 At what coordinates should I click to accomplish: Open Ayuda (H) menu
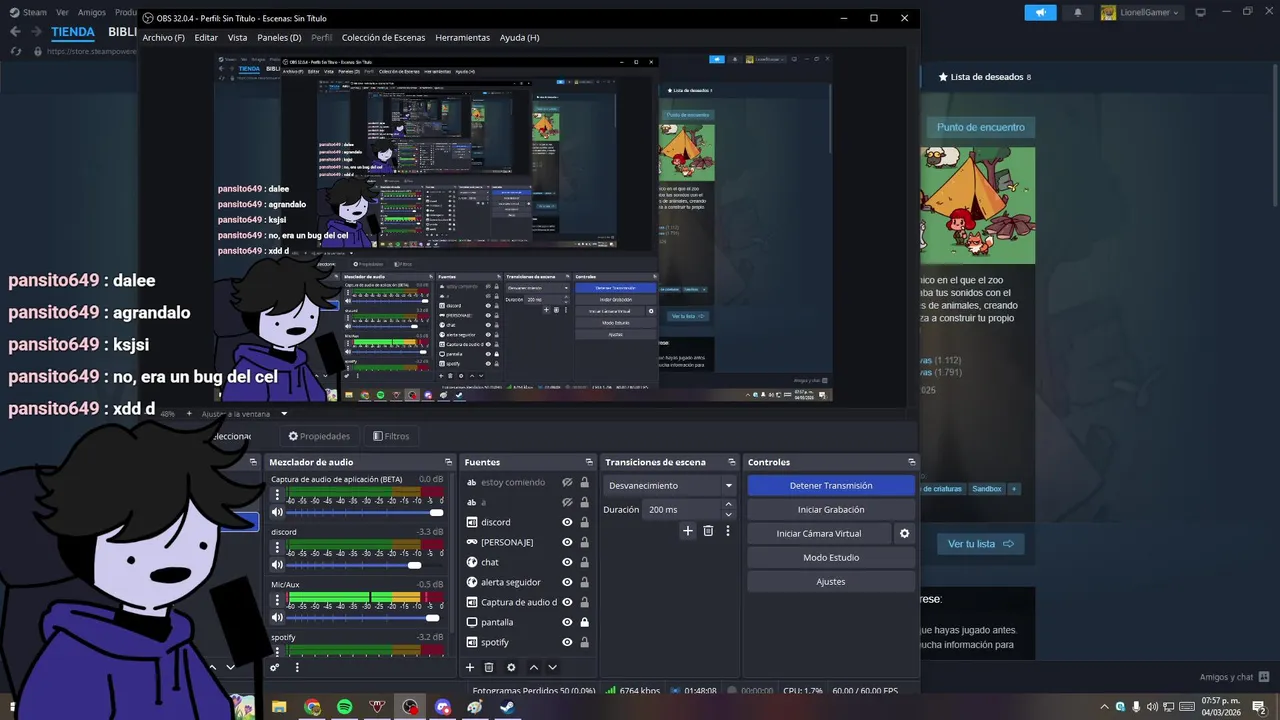click(519, 37)
